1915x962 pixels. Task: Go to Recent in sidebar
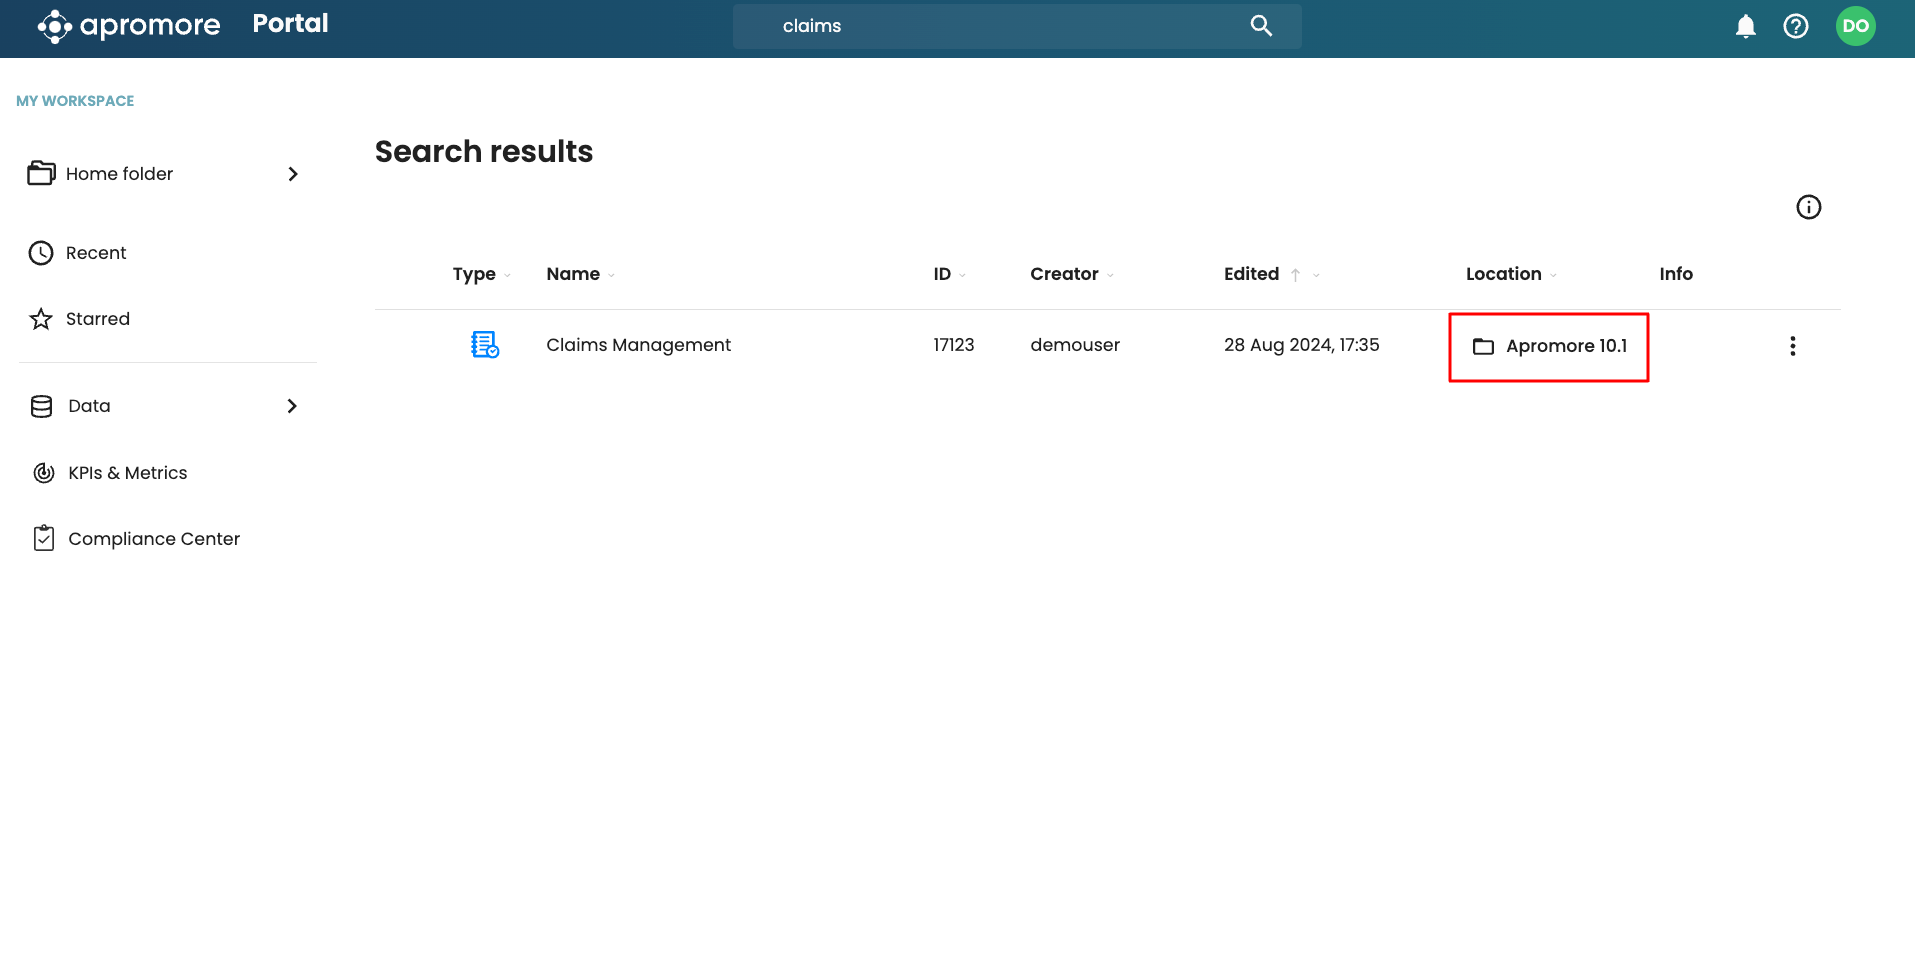click(96, 253)
